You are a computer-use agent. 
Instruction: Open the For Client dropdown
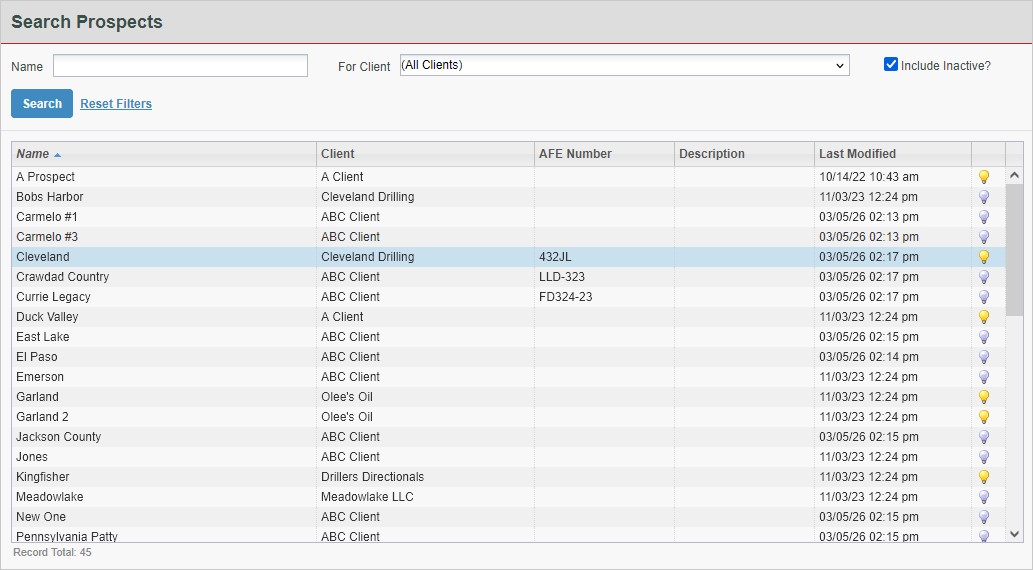[624, 66]
